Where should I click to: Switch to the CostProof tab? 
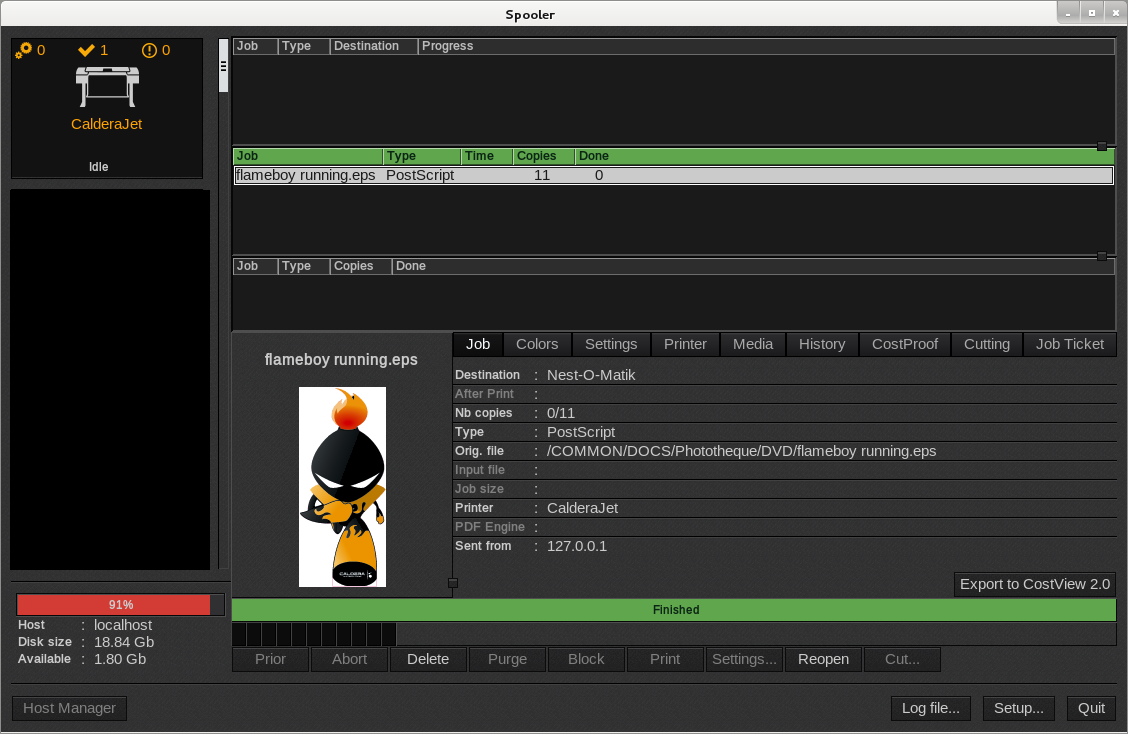pos(904,344)
